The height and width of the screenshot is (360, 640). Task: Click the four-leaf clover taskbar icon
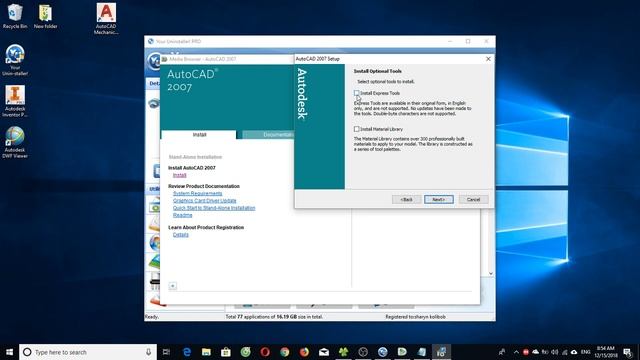343,352
